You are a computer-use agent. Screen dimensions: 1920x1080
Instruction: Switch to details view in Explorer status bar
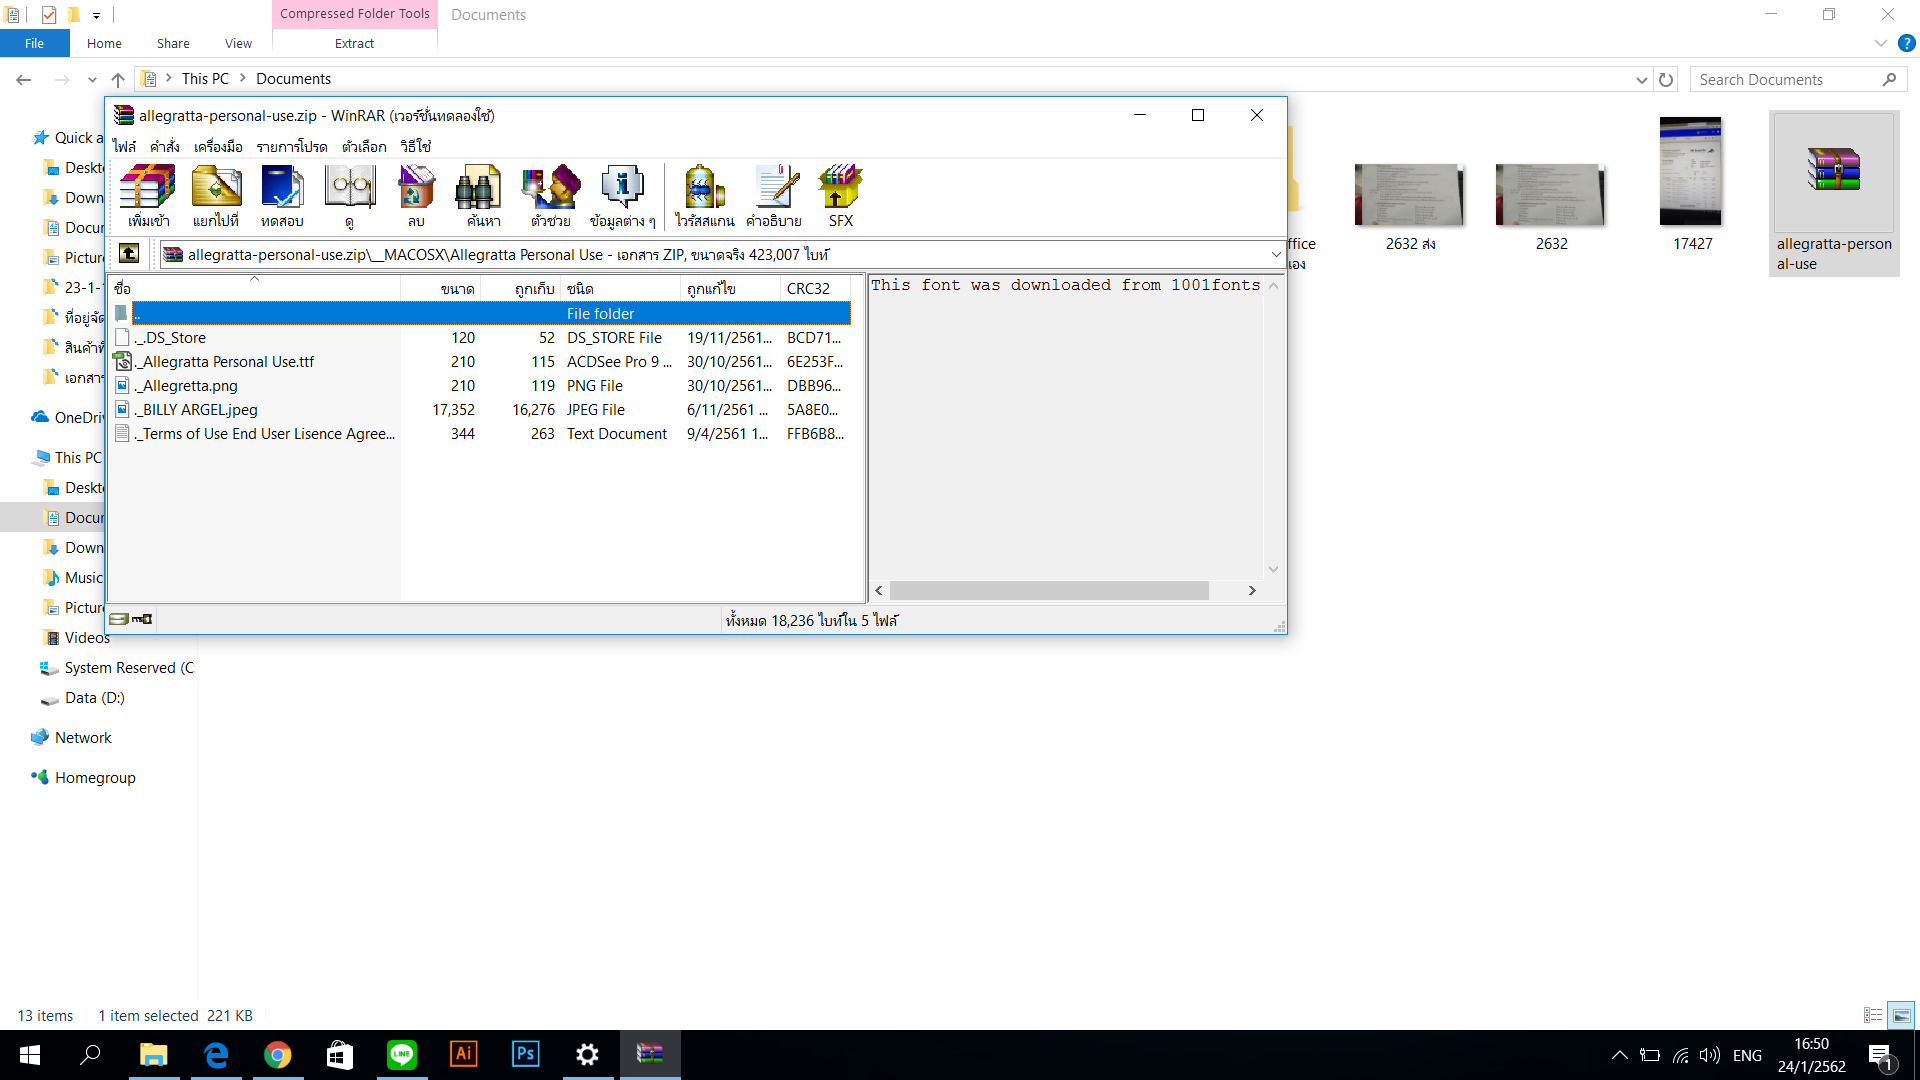click(x=1873, y=1015)
